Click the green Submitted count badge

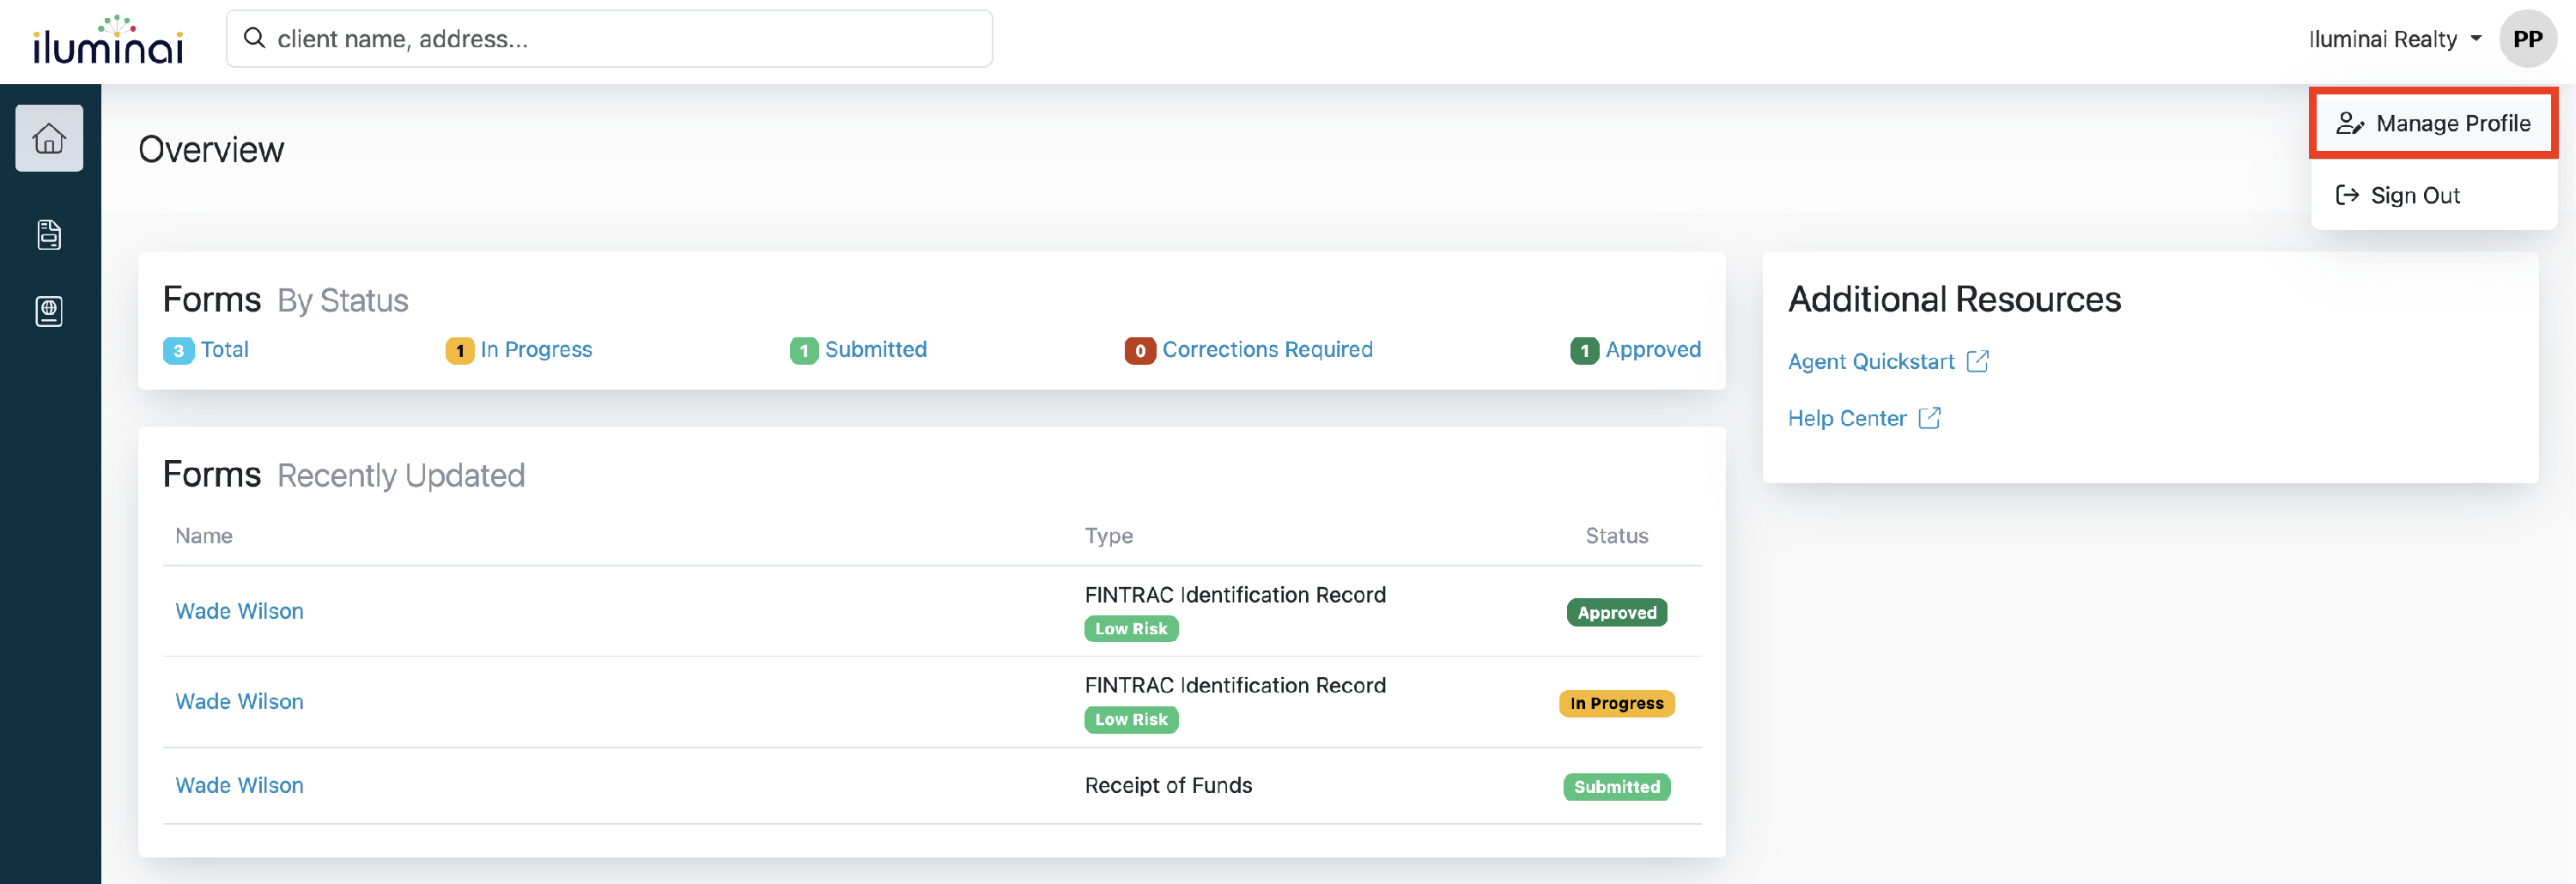pyautogui.click(x=804, y=351)
